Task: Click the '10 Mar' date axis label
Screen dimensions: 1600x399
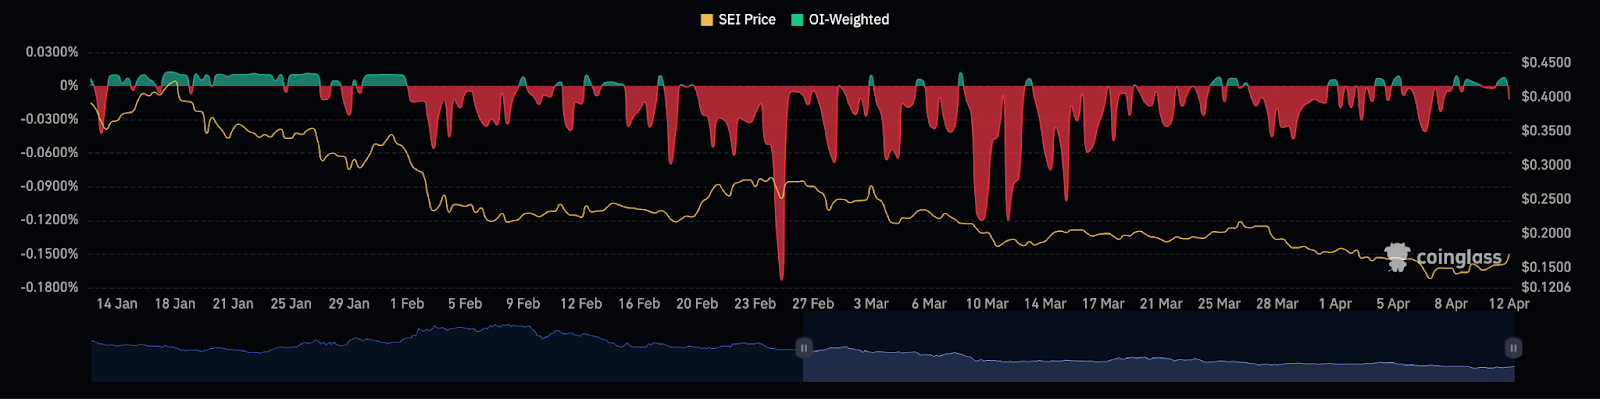Action: (987, 304)
